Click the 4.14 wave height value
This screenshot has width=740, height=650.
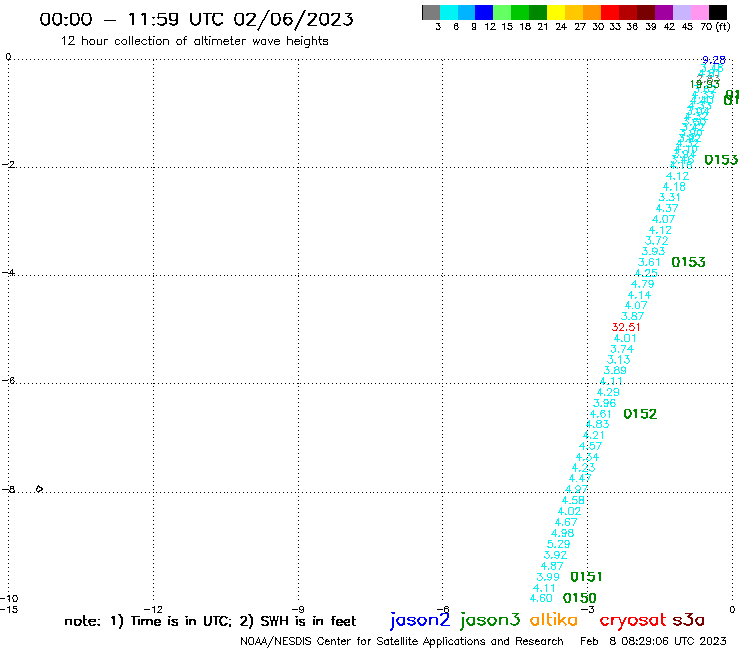(x=639, y=295)
